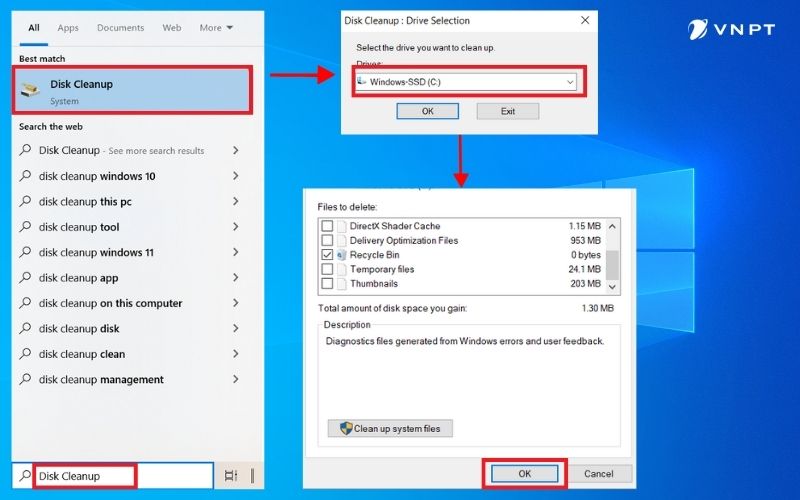Click Cancel in the files to delete dialog

pyautogui.click(x=598, y=473)
